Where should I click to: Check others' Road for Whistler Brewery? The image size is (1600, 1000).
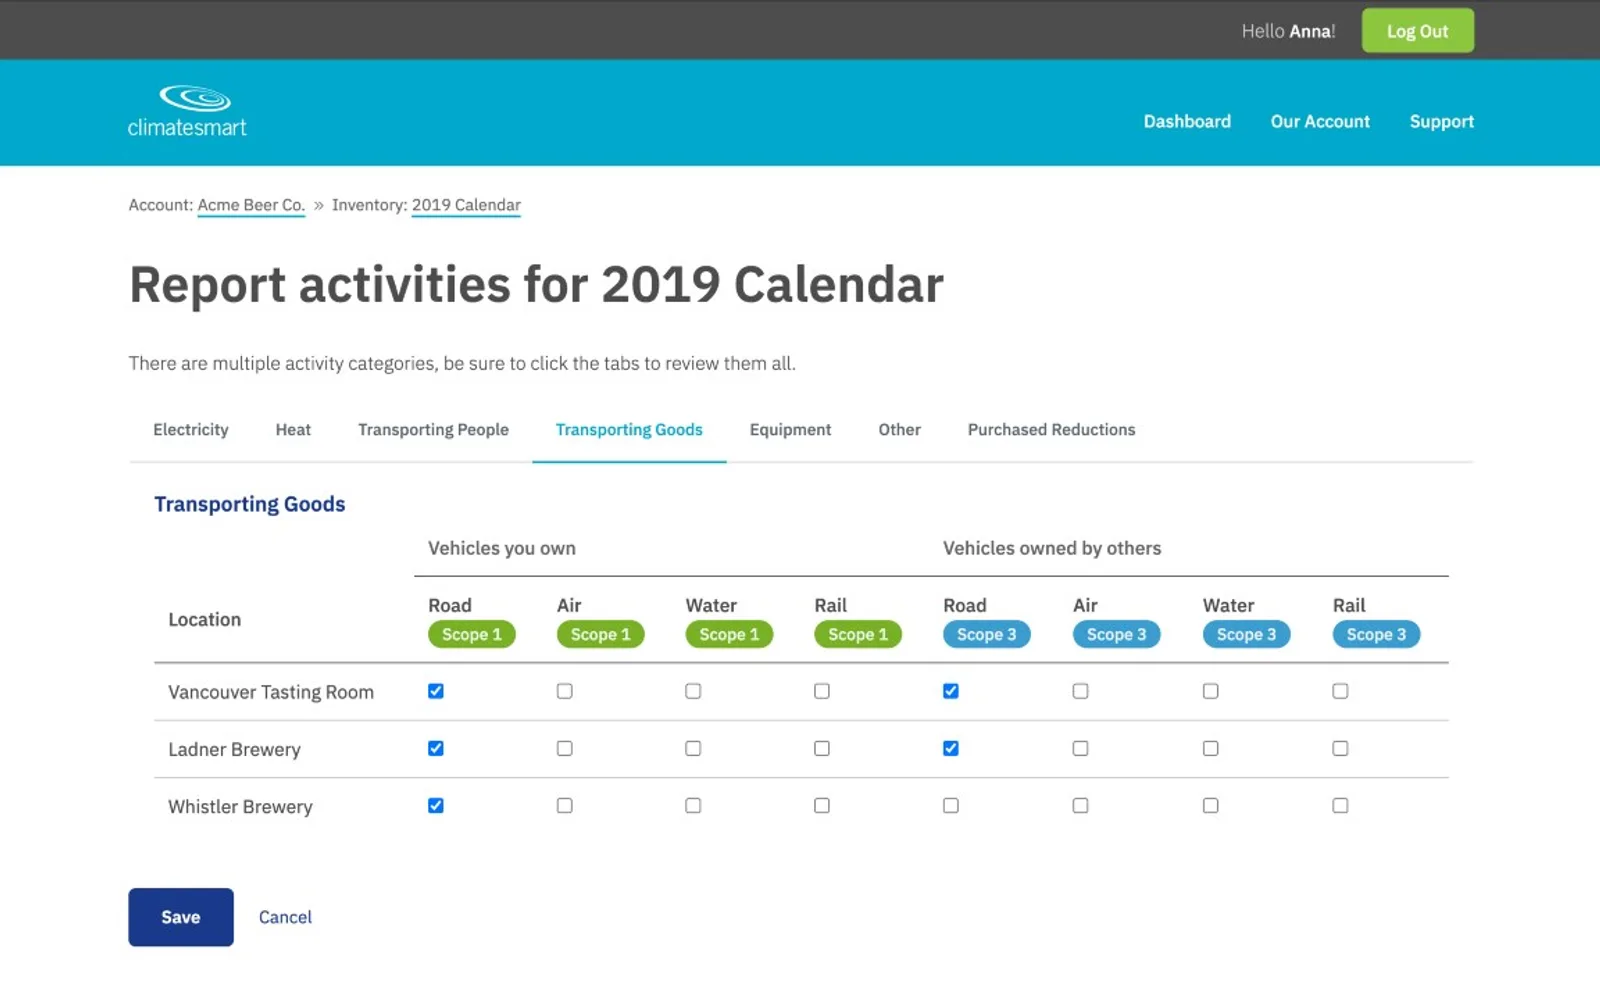point(951,805)
